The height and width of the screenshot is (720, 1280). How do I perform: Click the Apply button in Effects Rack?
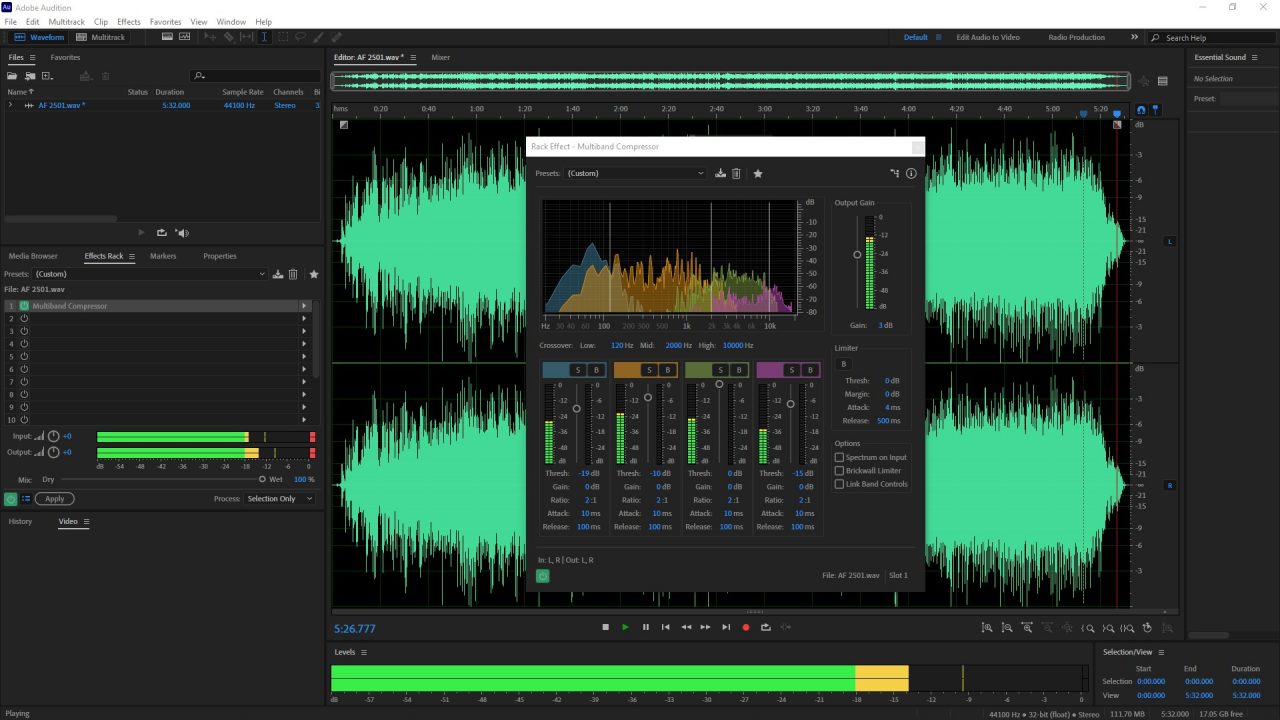tap(54, 498)
